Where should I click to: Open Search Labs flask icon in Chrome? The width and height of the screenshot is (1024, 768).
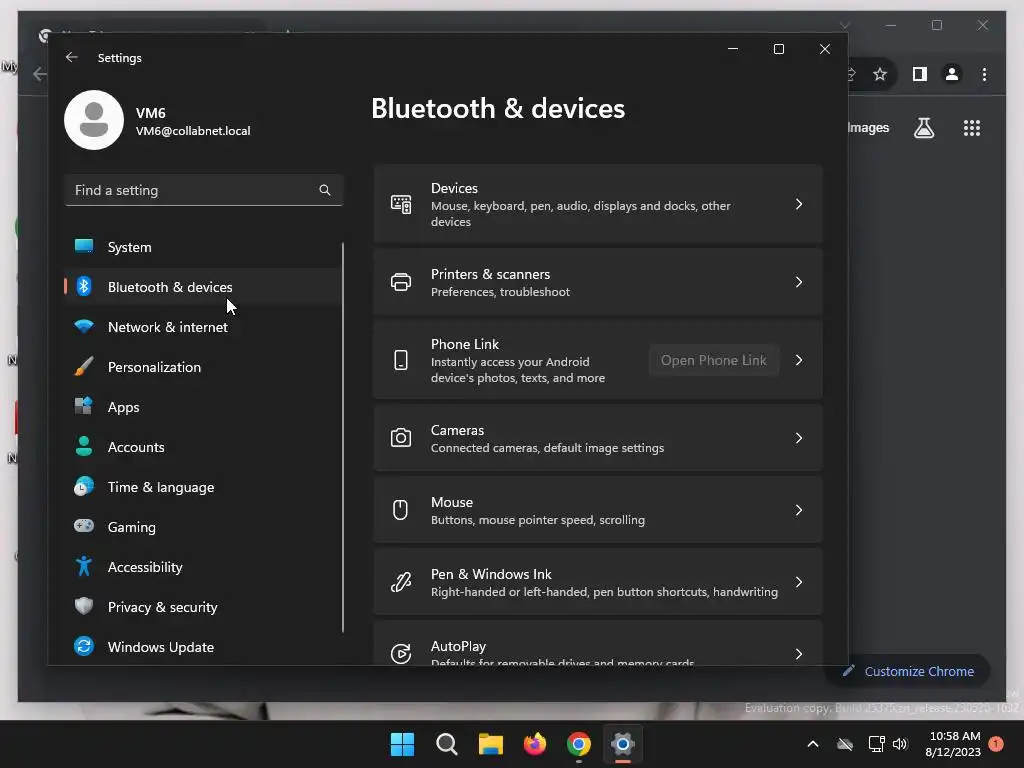pyautogui.click(x=924, y=128)
